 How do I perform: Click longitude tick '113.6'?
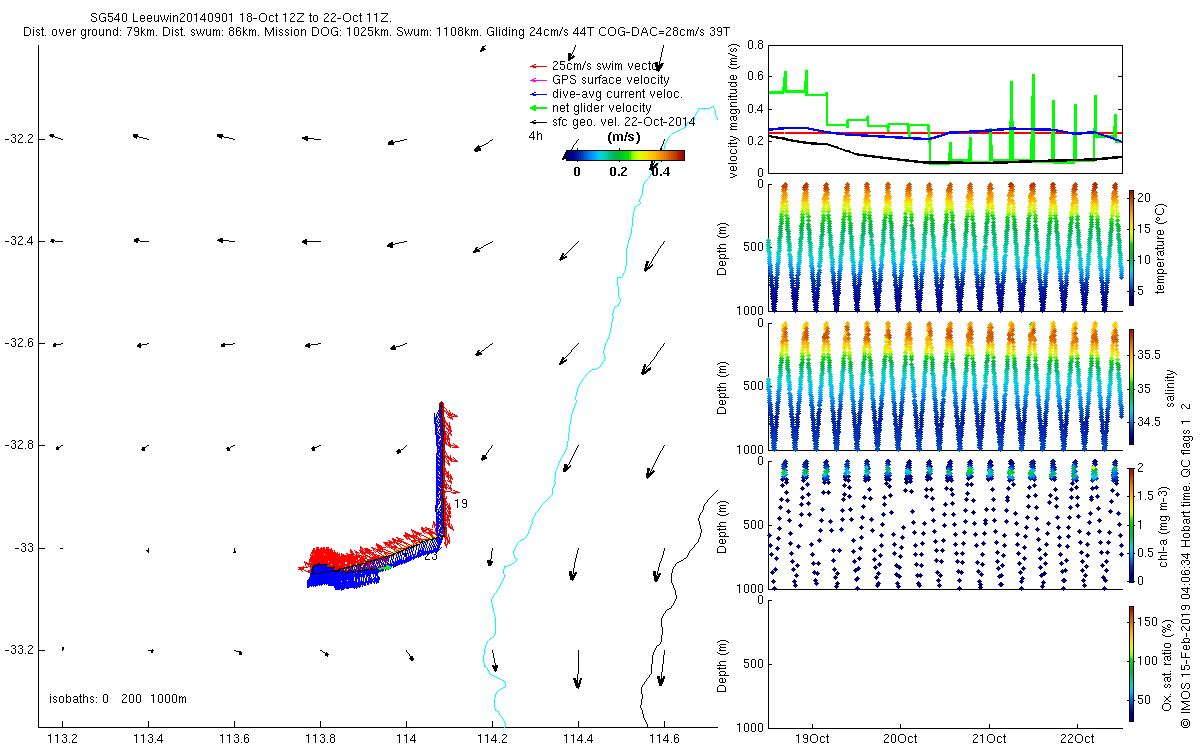[x=234, y=739]
